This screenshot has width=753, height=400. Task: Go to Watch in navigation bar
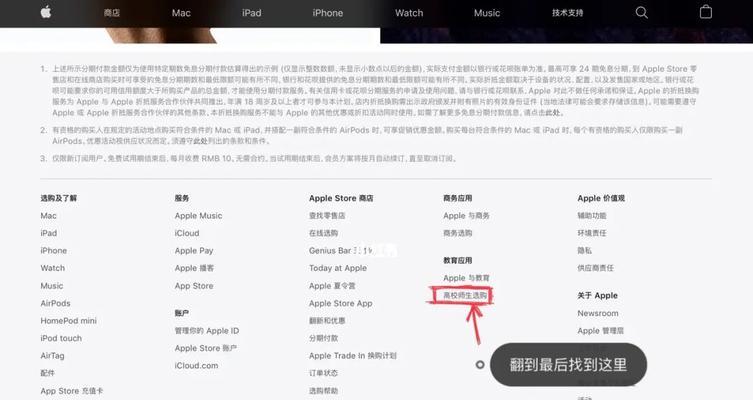[409, 13]
